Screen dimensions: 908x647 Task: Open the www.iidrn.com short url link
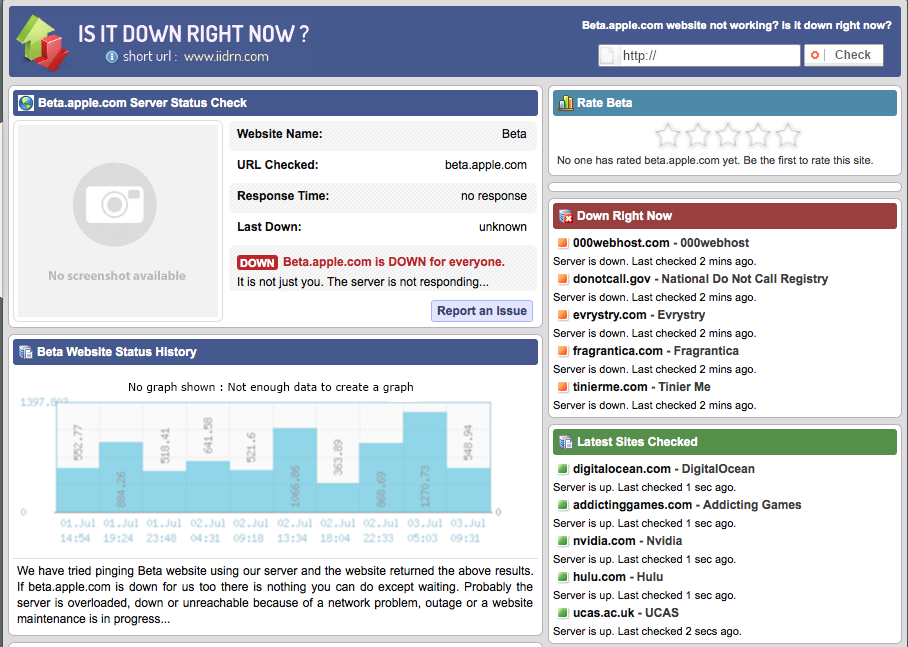pyautogui.click(x=226, y=57)
